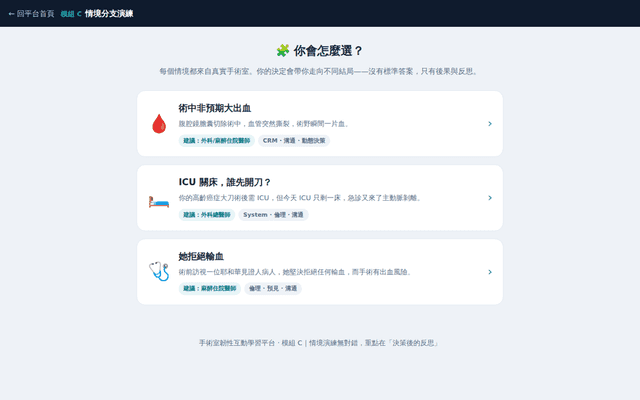Click the 建議：外科總醫師 tag

(x=207, y=215)
